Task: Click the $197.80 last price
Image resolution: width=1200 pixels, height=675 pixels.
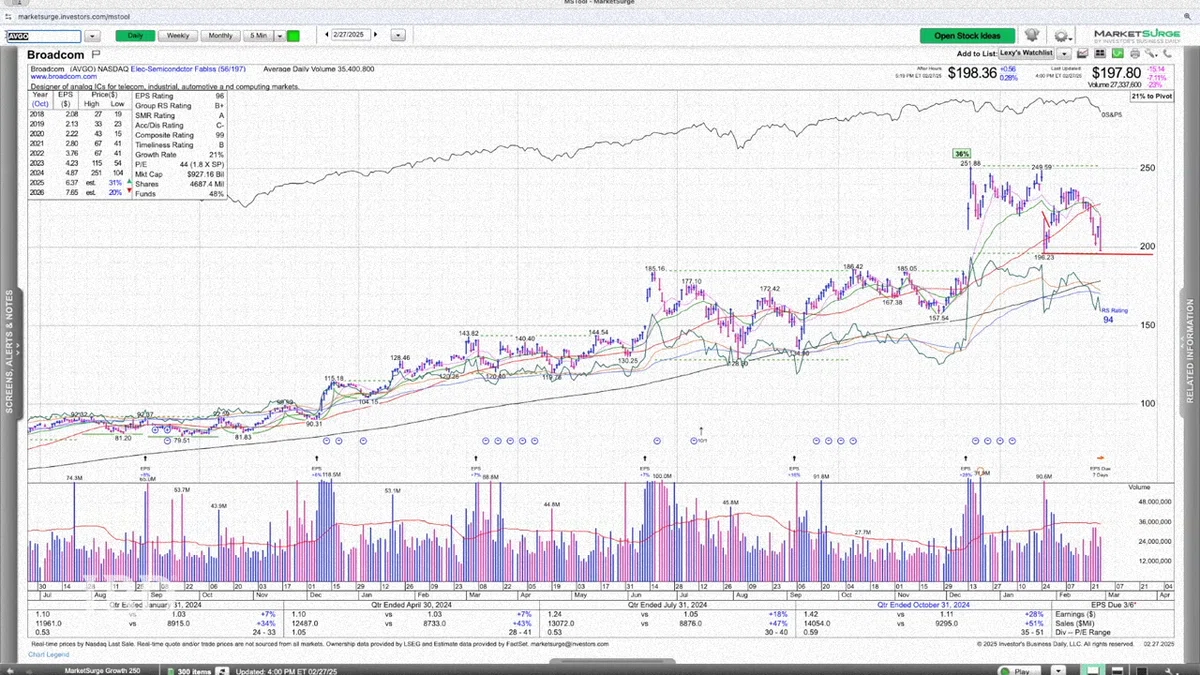Action: [1116, 73]
